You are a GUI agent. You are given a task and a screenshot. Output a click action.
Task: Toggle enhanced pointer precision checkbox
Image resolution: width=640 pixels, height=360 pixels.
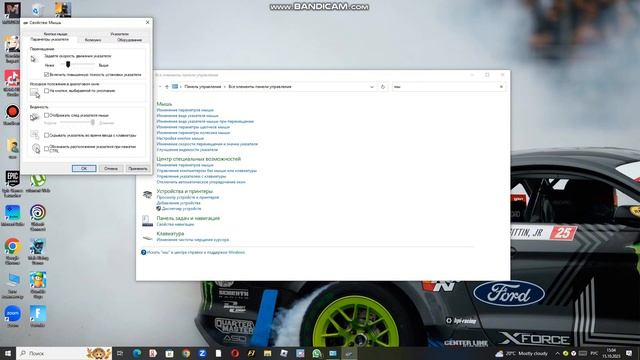click(x=47, y=75)
